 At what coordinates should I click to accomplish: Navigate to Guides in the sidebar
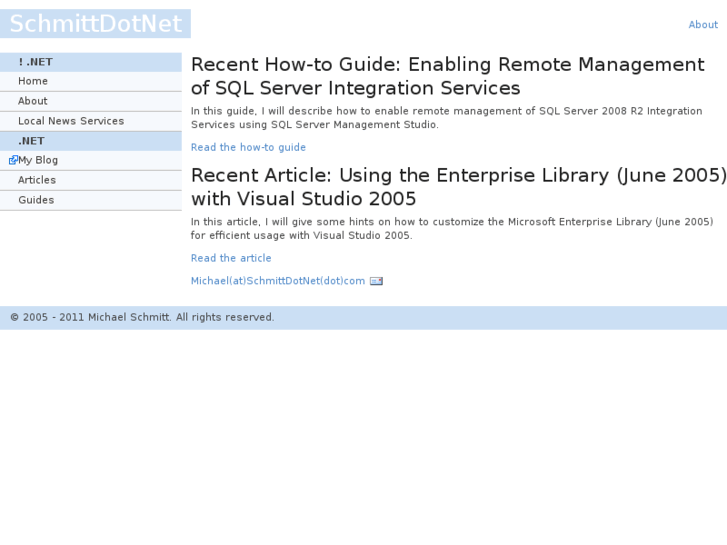tap(36, 200)
